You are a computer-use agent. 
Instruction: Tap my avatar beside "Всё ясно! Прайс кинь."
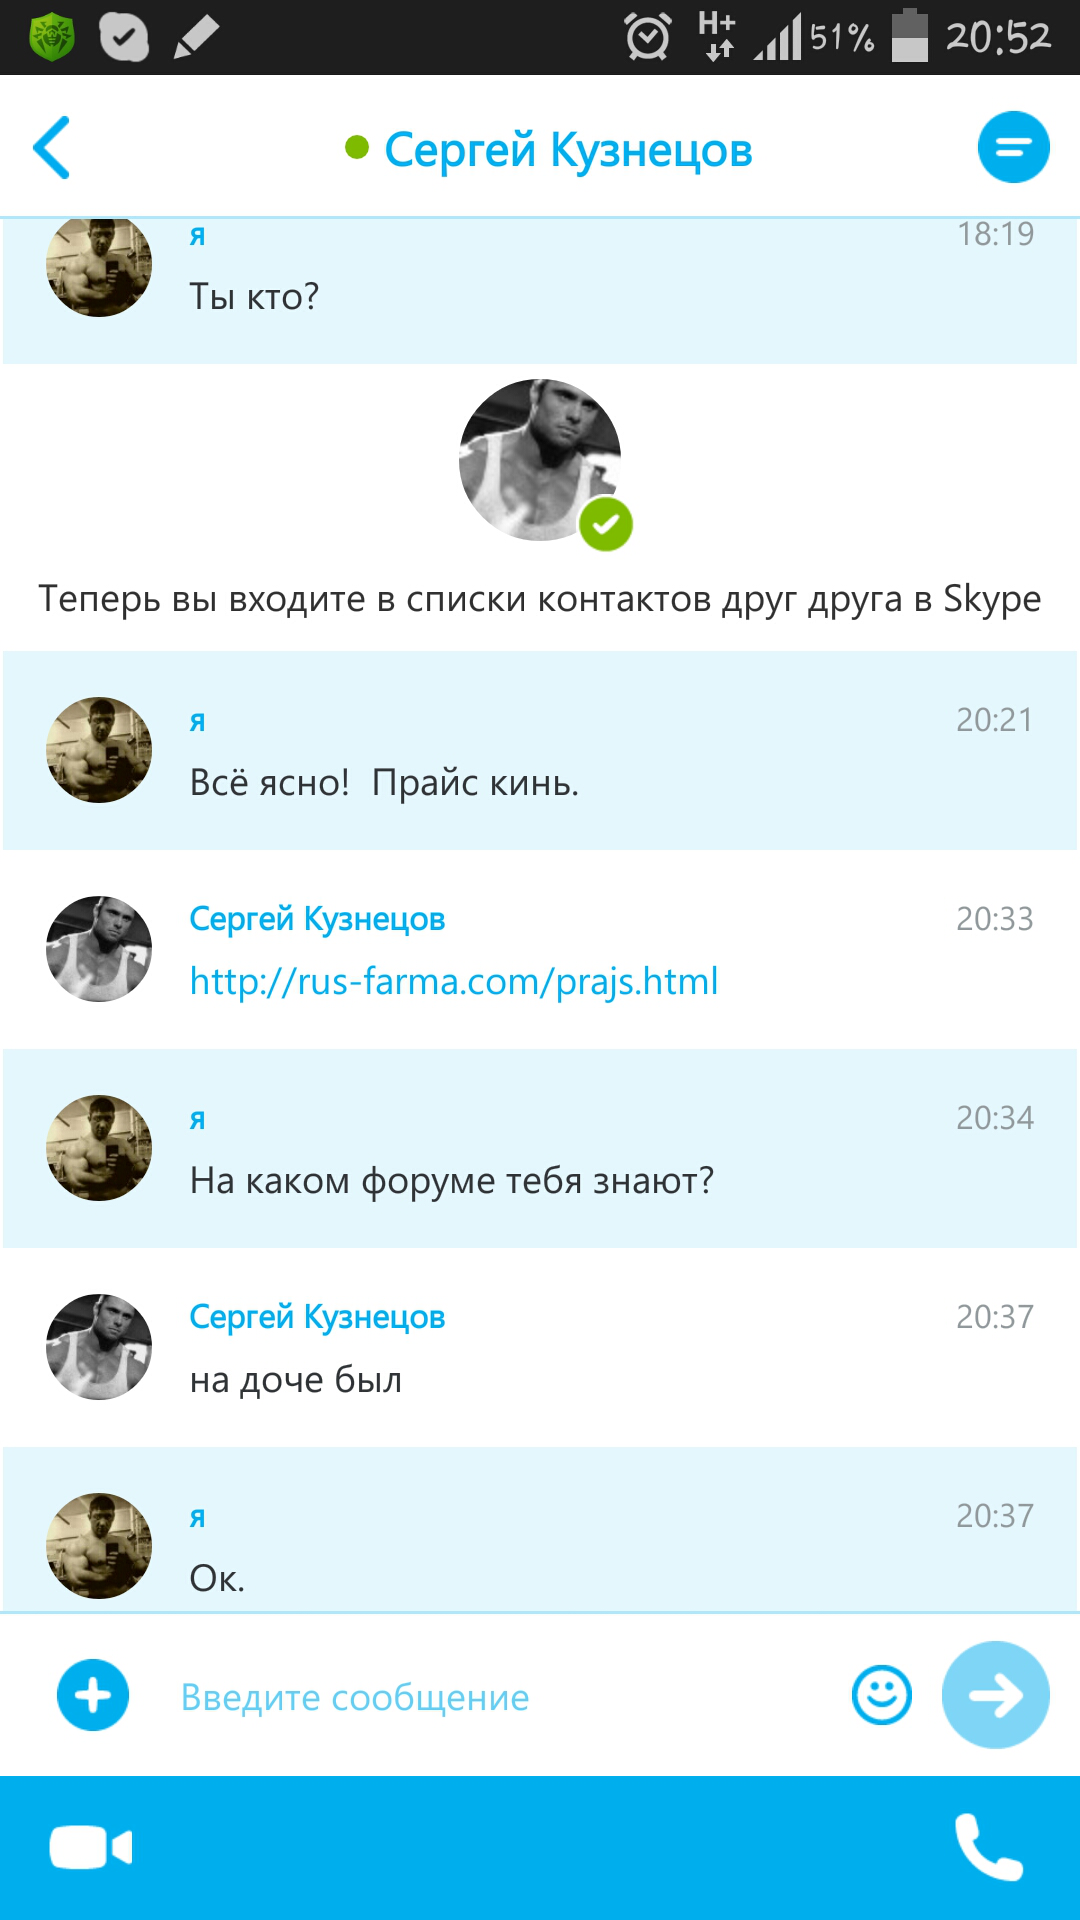pos(99,750)
